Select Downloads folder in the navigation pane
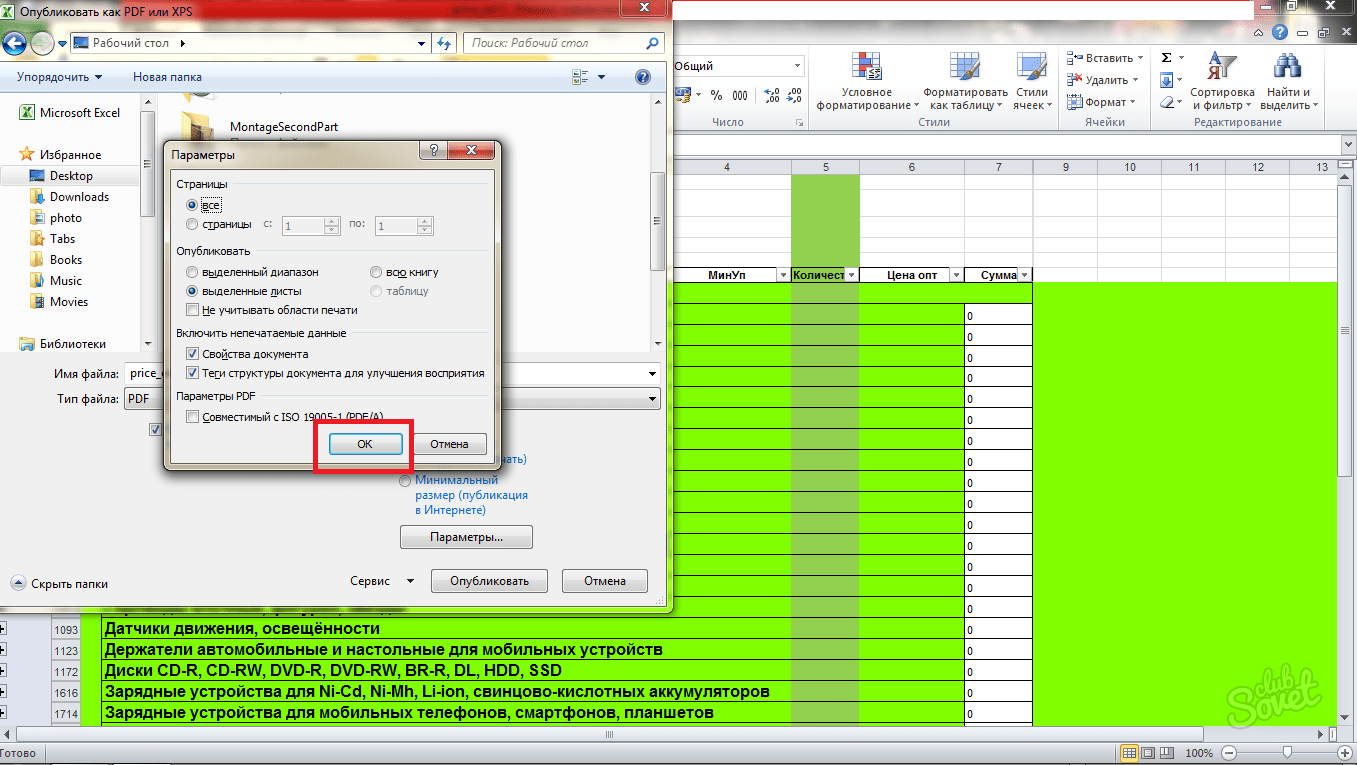 [79, 197]
